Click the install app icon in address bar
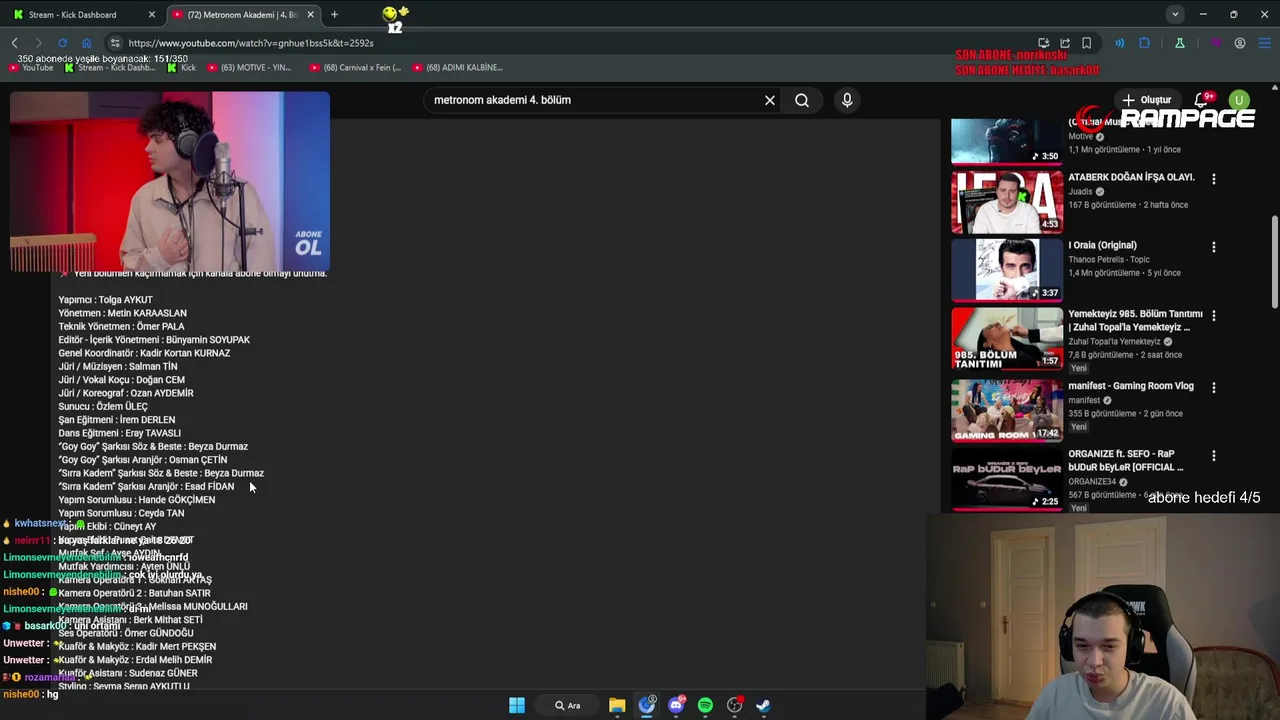The height and width of the screenshot is (720, 1280). [1043, 43]
